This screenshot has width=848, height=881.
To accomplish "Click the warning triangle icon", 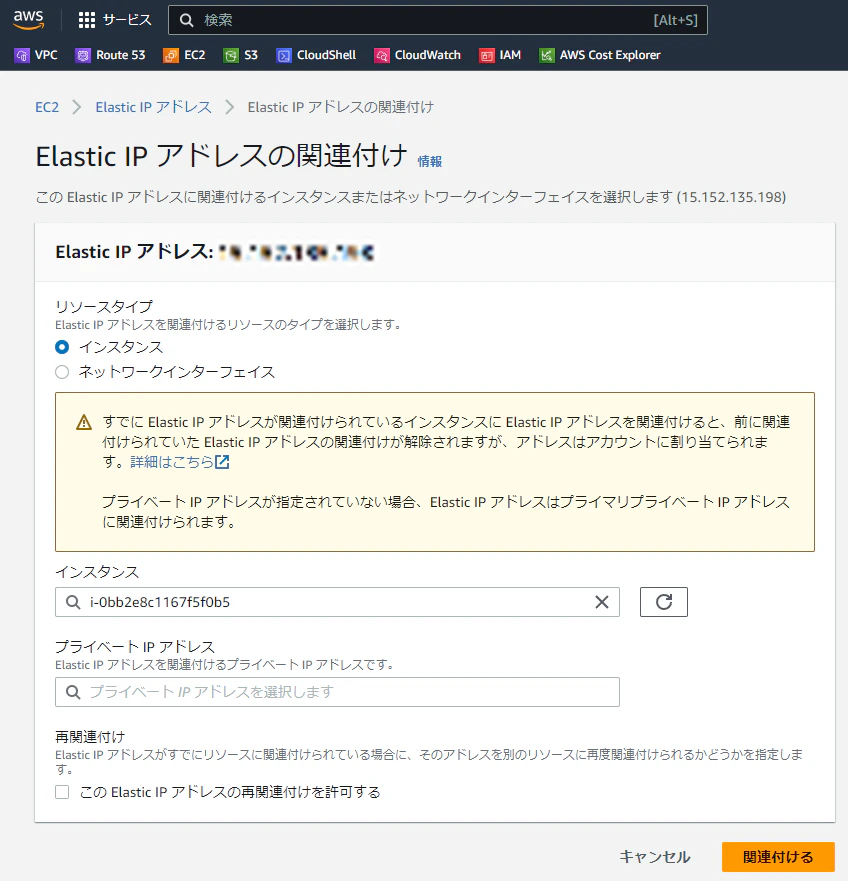I will [x=84, y=422].
